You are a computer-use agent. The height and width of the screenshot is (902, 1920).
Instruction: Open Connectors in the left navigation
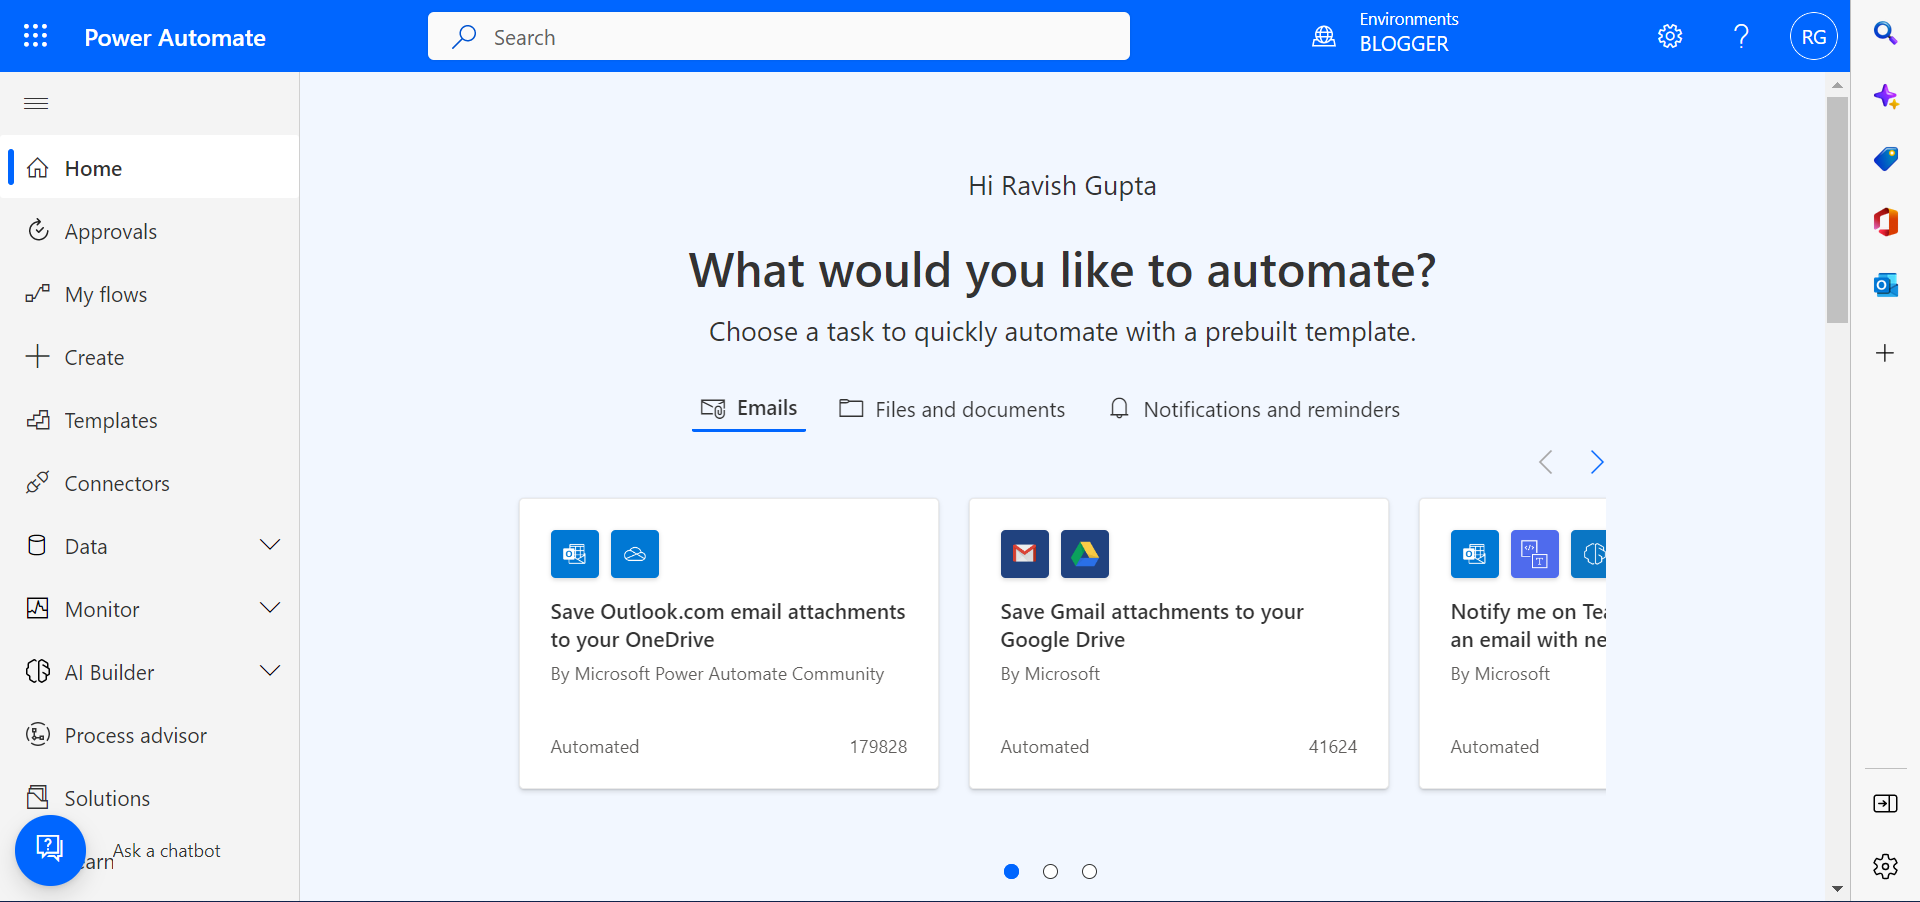150,483
